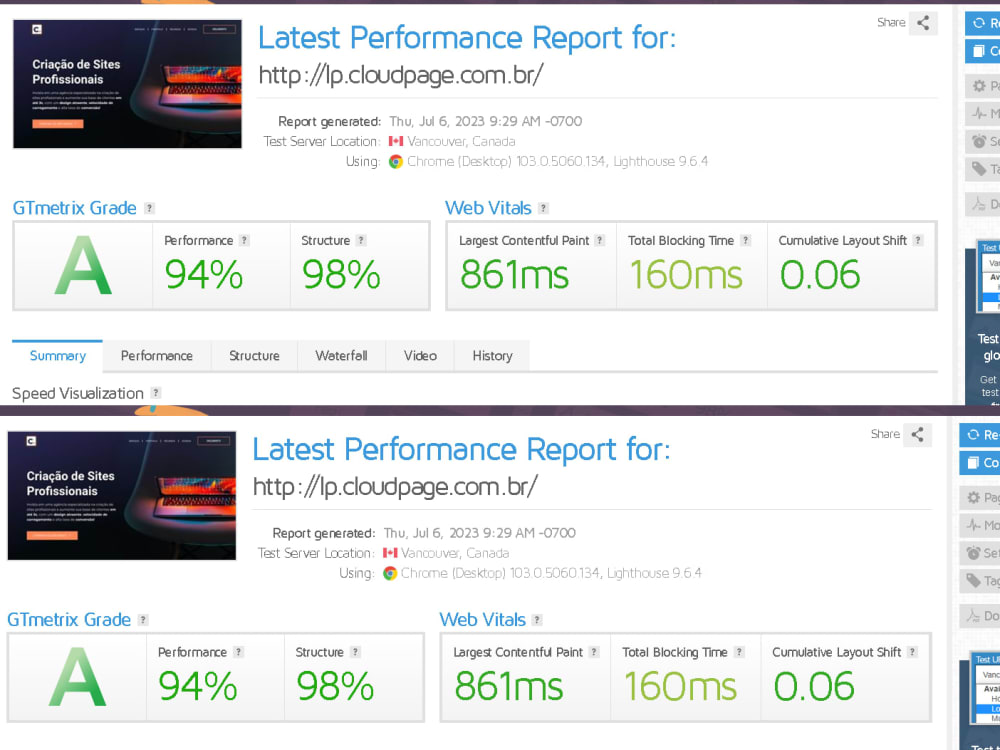
Task: Select the Video tab
Action: point(420,356)
